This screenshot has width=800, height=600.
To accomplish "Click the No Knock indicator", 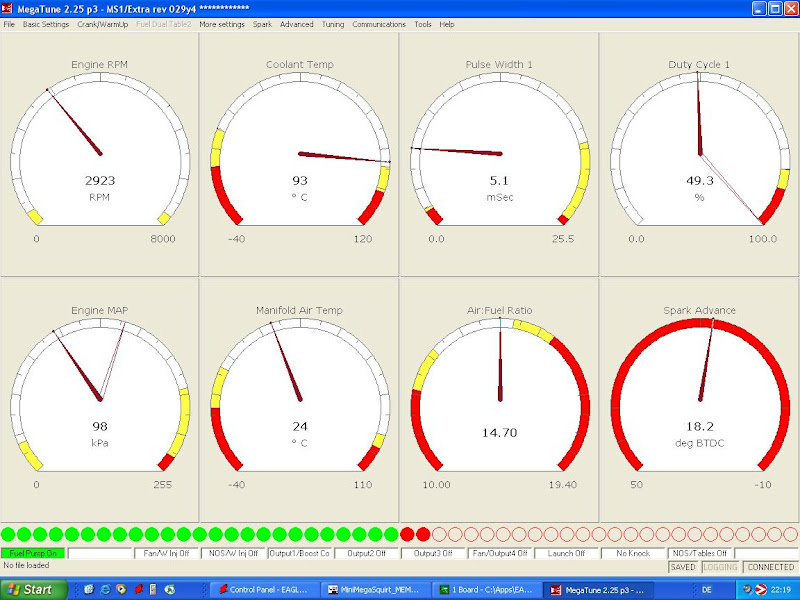I will click(x=633, y=553).
